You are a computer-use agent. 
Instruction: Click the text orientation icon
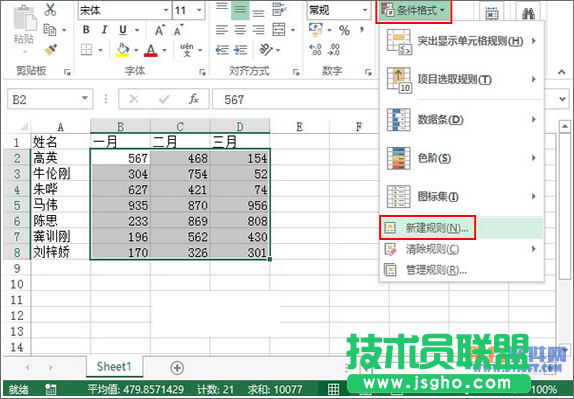[x=266, y=50]
